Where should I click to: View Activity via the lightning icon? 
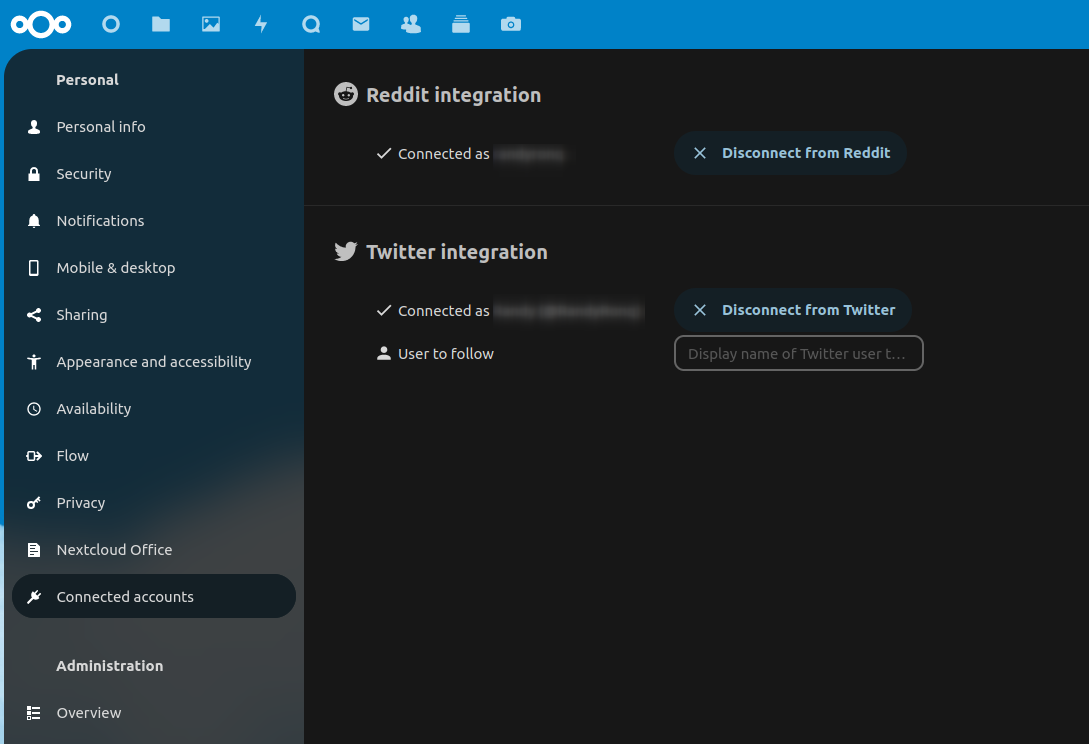click(261, 24)
